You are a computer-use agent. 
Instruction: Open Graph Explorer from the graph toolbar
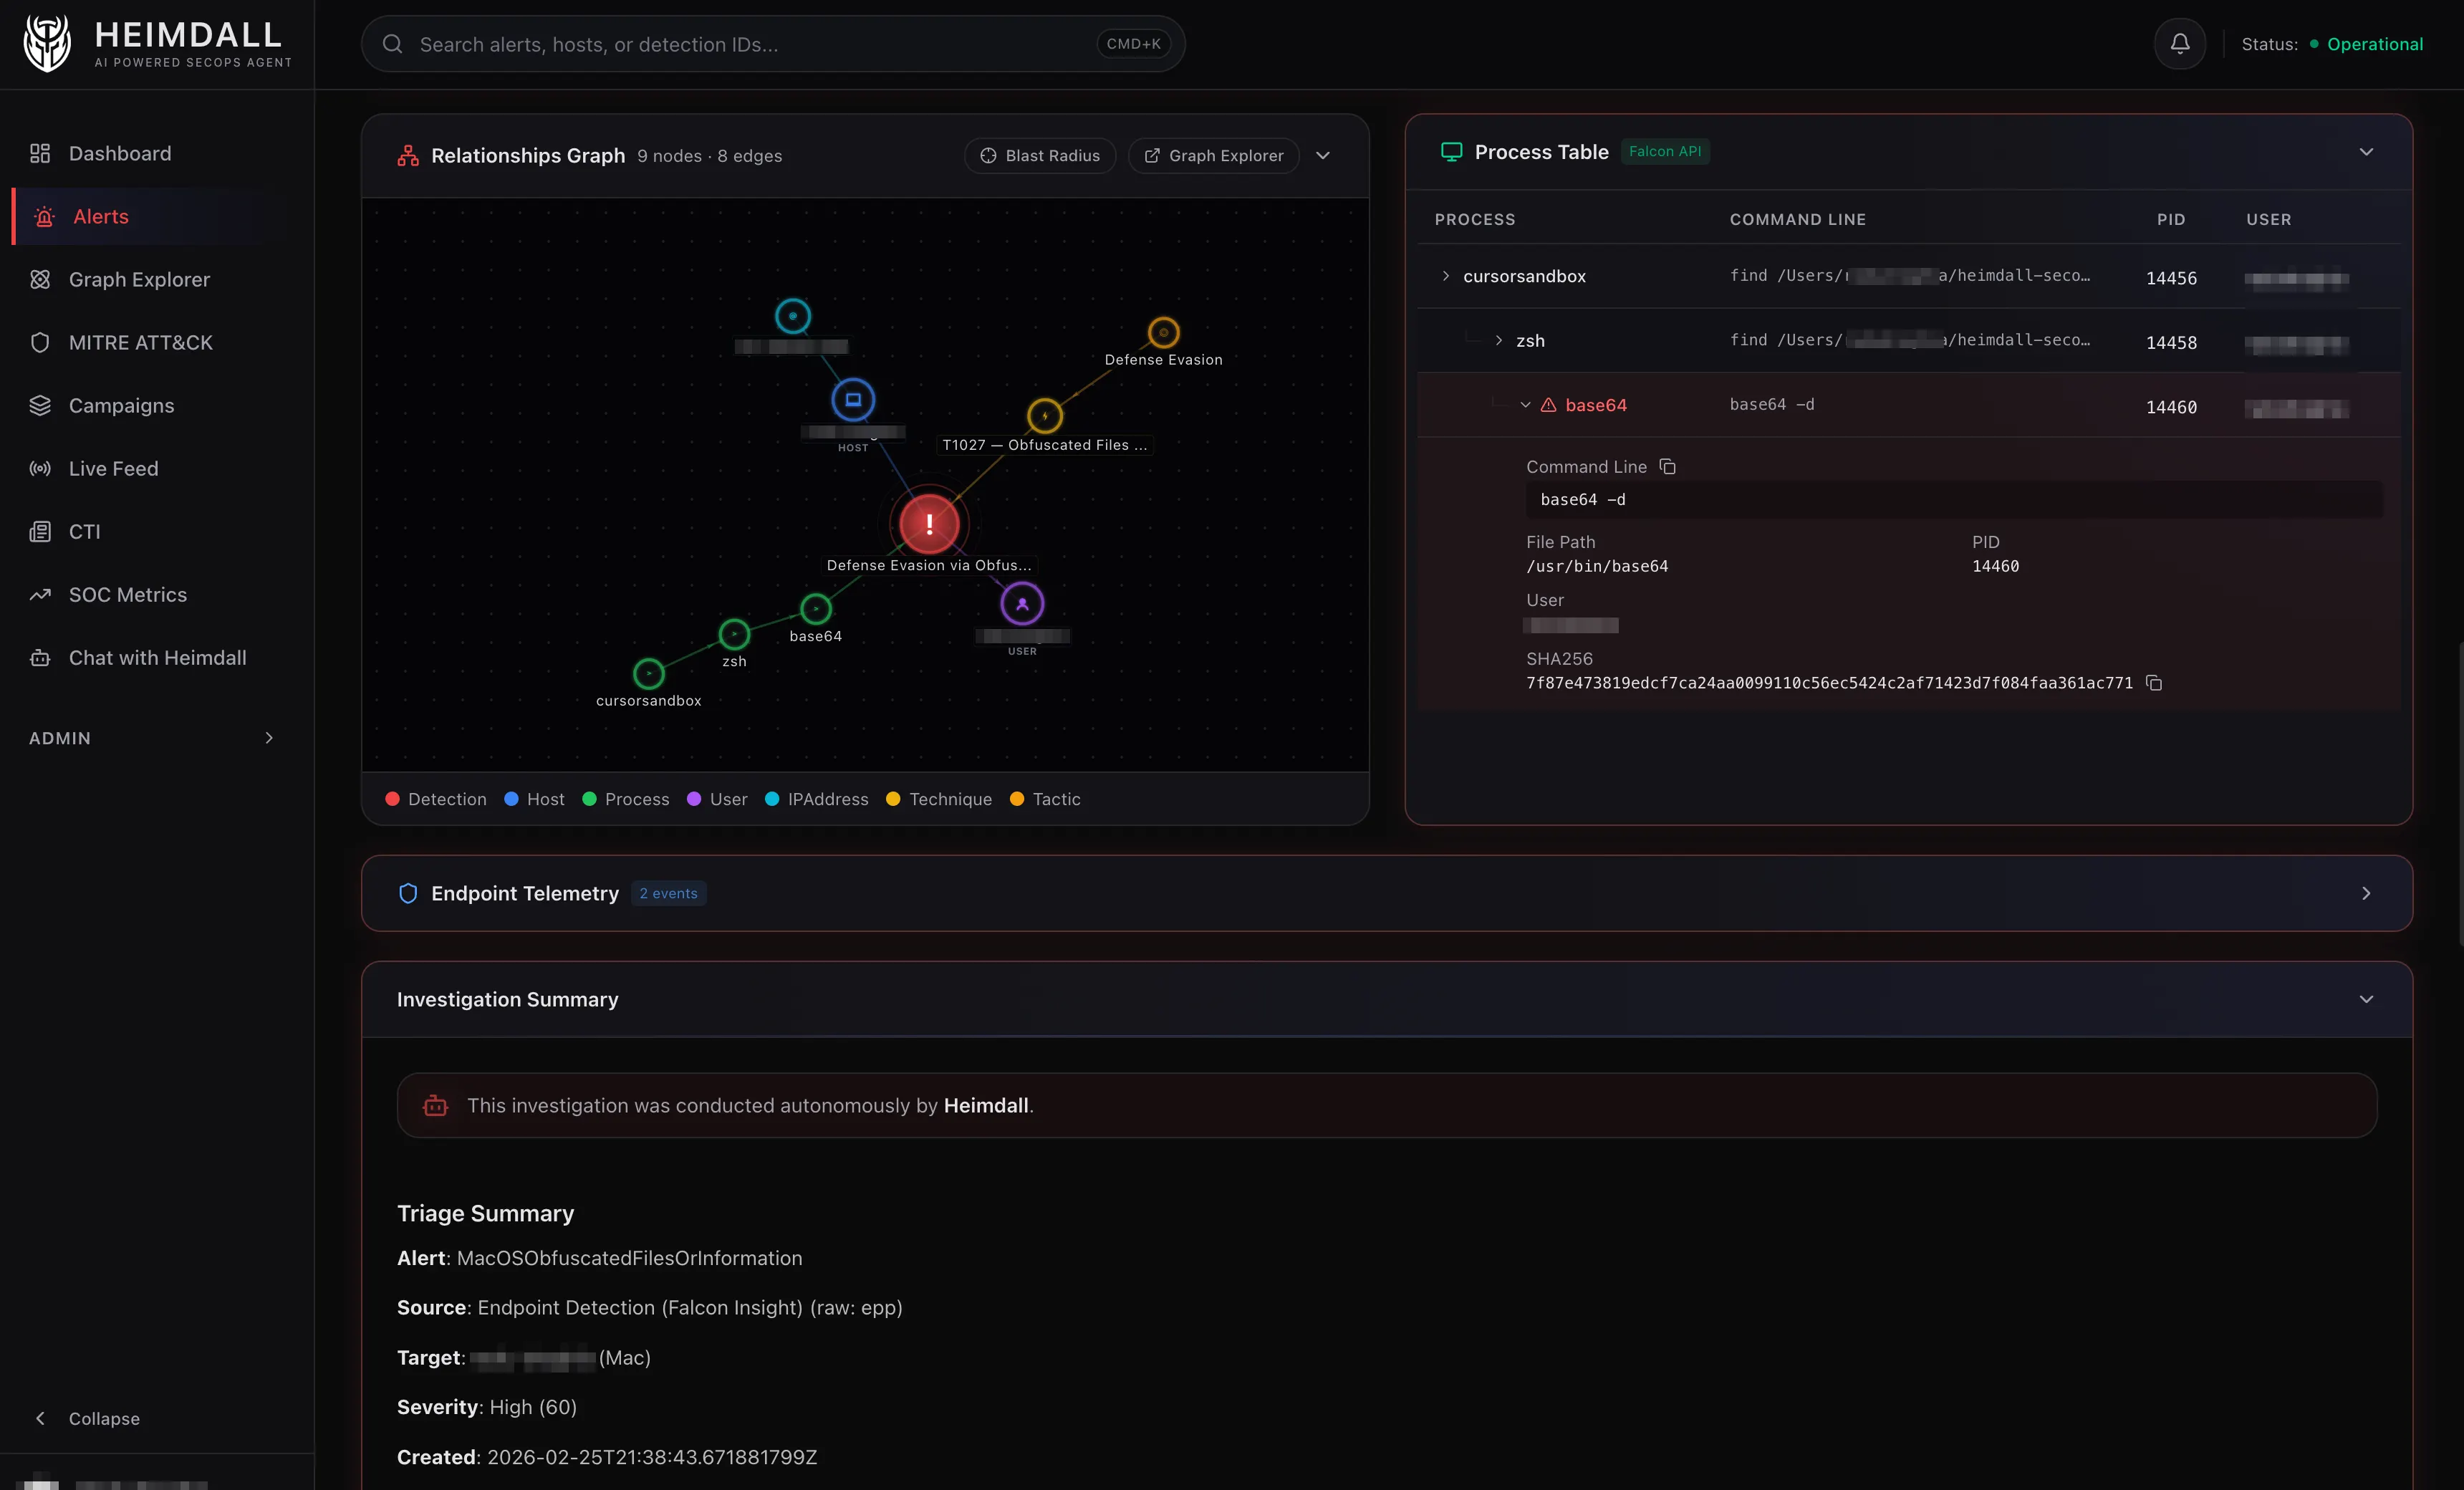point(1213,155)
